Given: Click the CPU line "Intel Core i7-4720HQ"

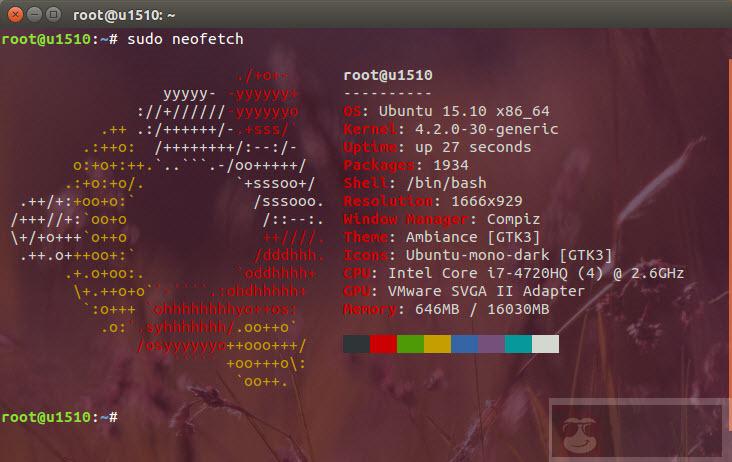Looking at the screenshot, I should click(x=478, y=273).
